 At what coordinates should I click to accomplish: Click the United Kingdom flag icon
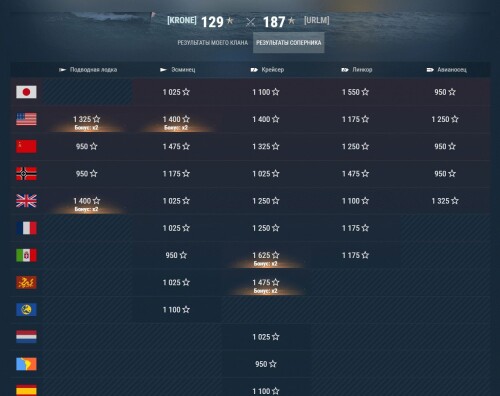coord(26,201)
